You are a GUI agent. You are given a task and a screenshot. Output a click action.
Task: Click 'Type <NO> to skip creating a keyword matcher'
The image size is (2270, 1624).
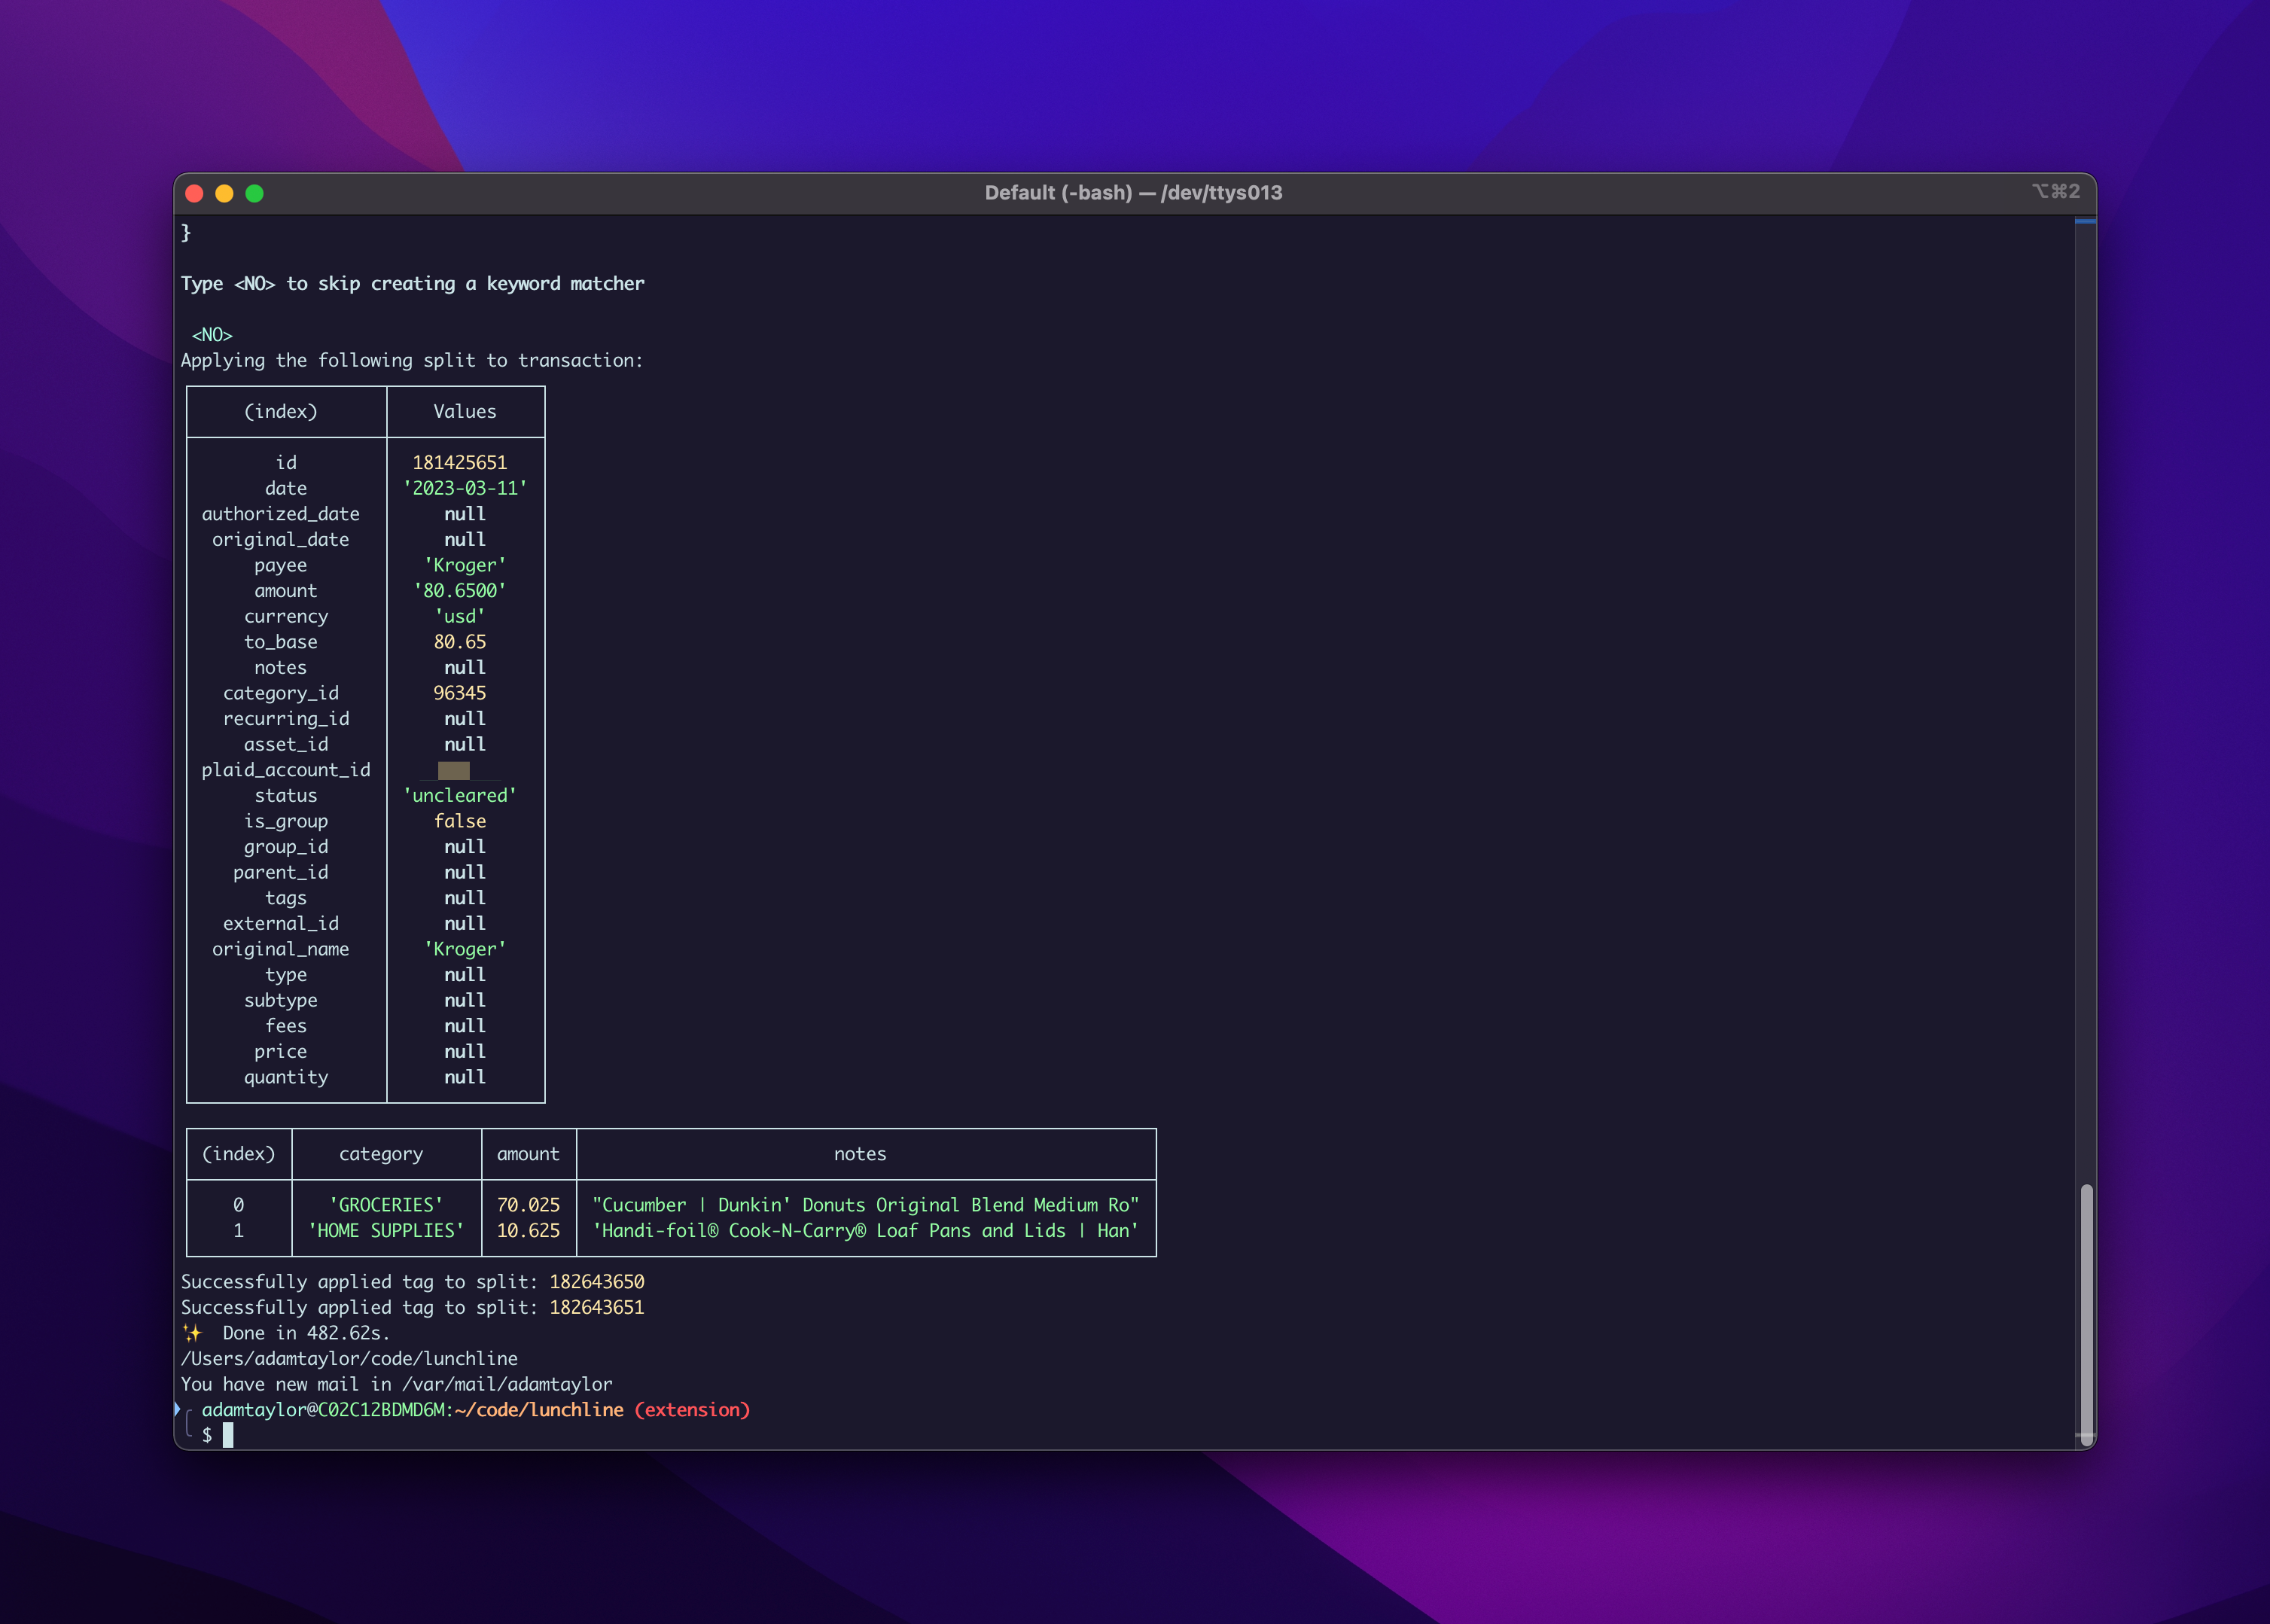click(412, 283)
